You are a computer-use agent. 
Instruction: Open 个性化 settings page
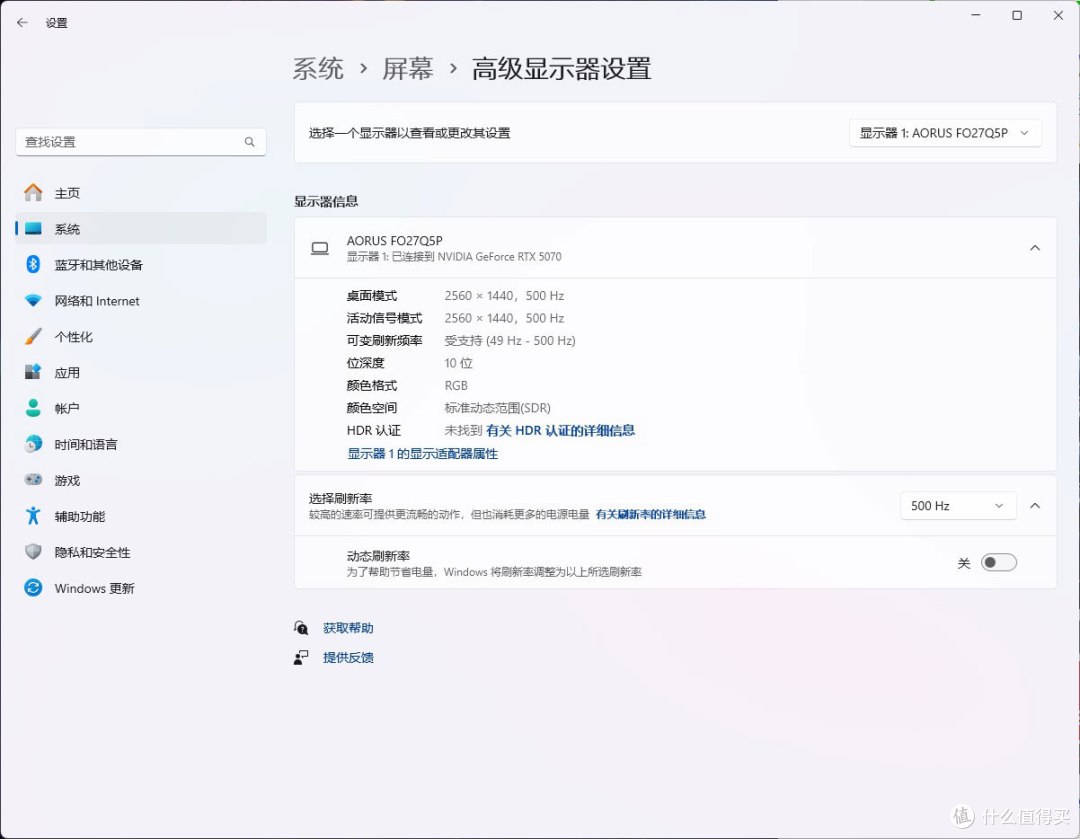point(141,337)
